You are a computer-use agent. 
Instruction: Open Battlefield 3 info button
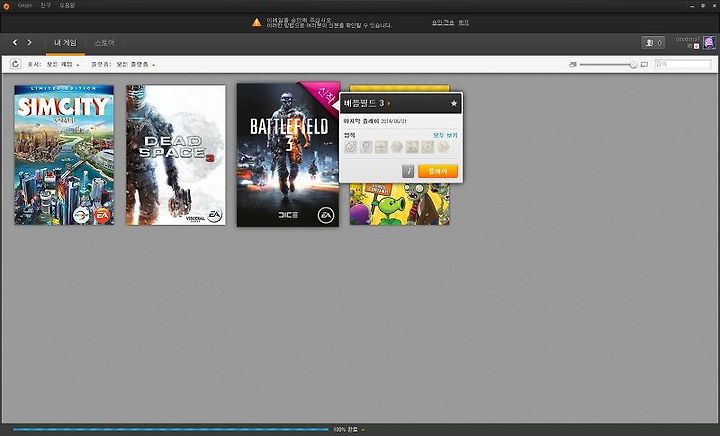(408, 171)
